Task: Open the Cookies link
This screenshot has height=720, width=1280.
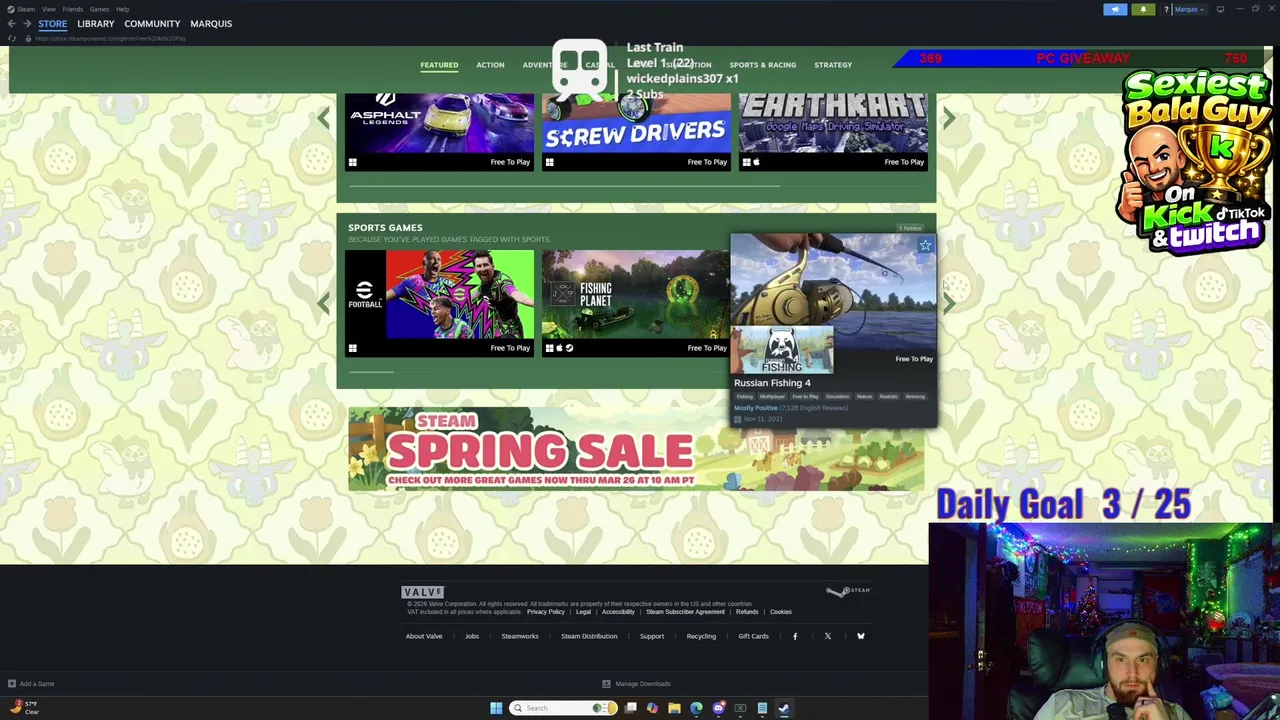Action: (x=781, y=612)
